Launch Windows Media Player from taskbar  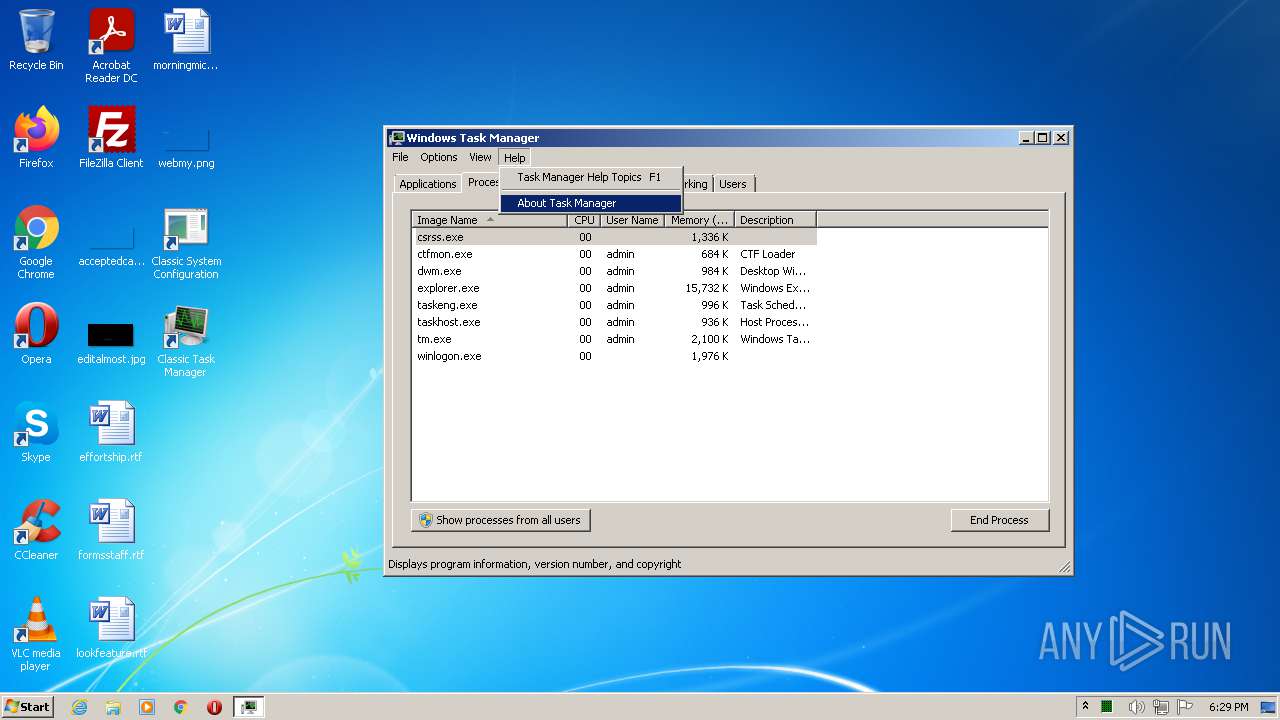pyautogui.click(x=147, y=707)
